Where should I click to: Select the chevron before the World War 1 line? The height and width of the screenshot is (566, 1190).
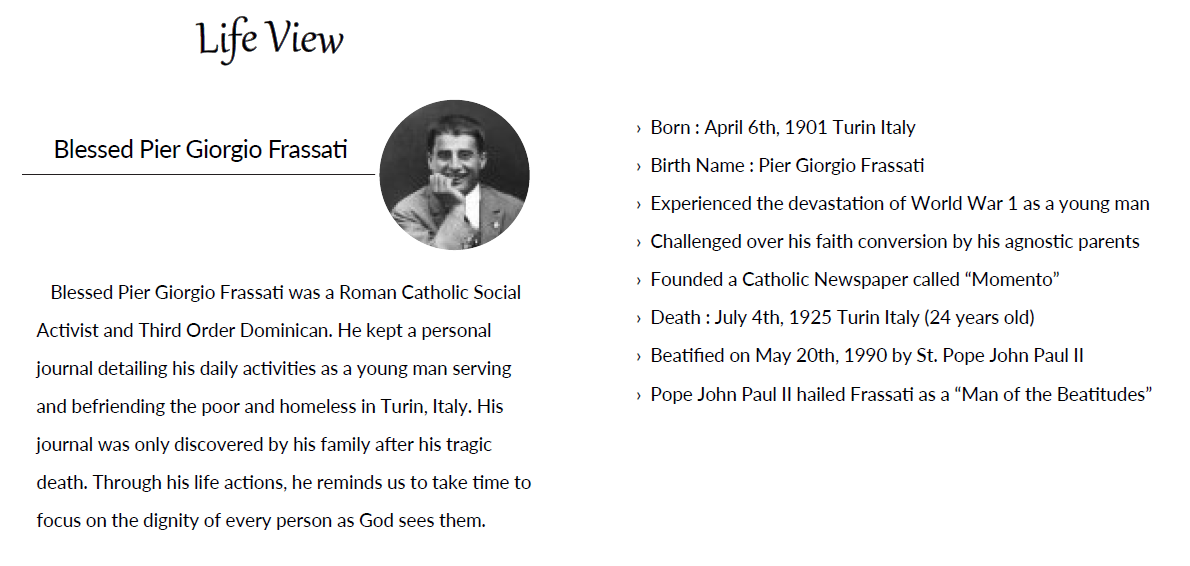click(x=638, y=204)
